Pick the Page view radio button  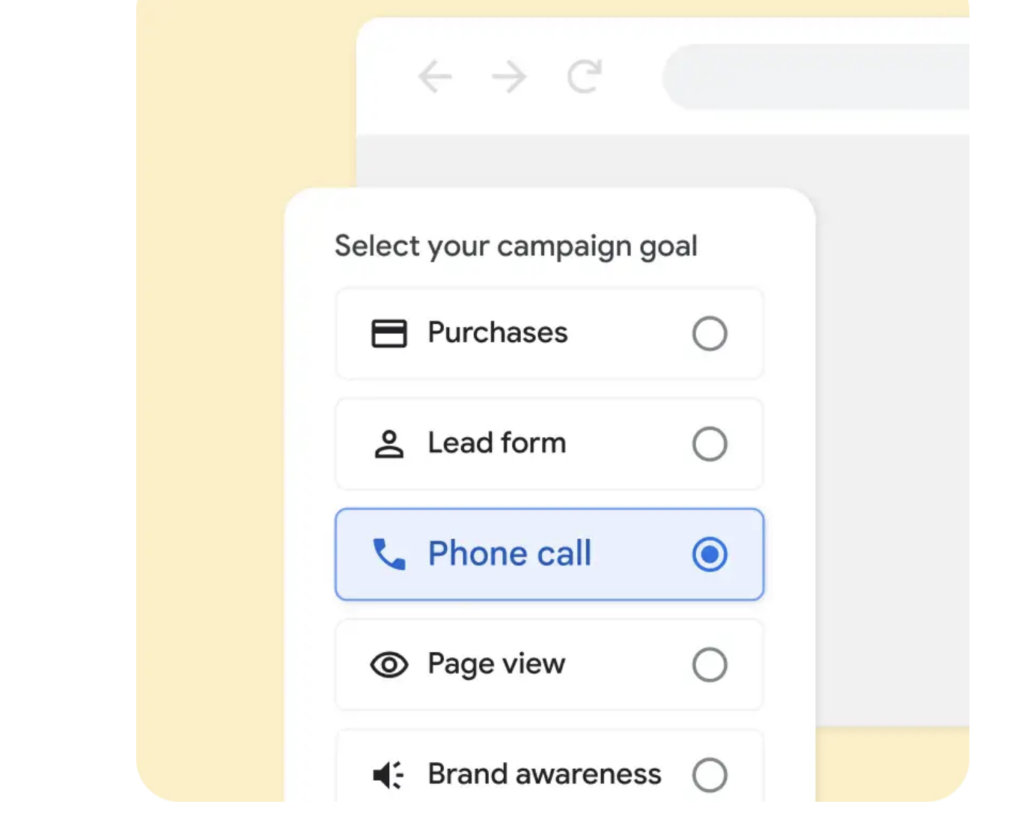click(x=710, y=665)
